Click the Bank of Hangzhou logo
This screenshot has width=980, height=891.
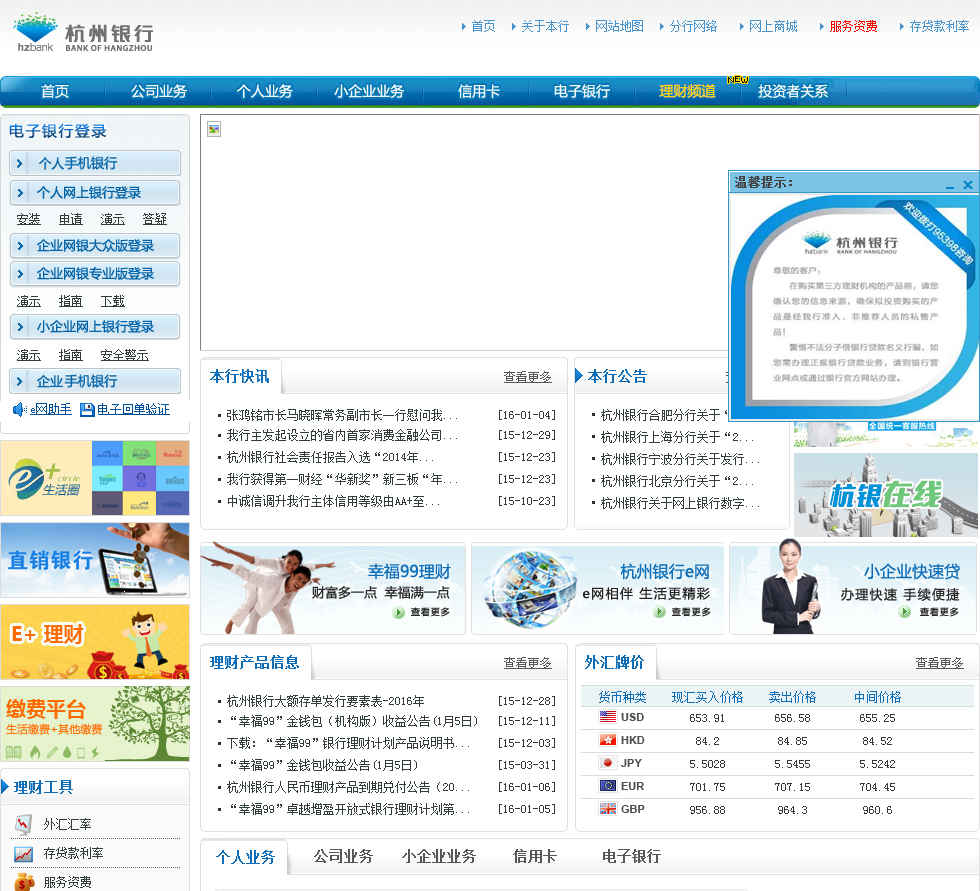84,32
